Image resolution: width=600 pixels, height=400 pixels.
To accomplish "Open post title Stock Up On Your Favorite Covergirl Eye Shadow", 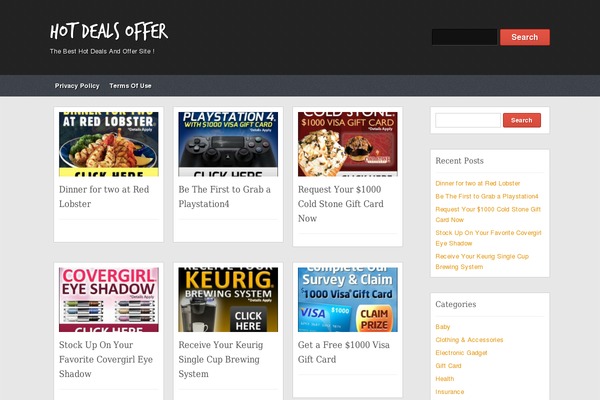I will (x=106, y=359).
